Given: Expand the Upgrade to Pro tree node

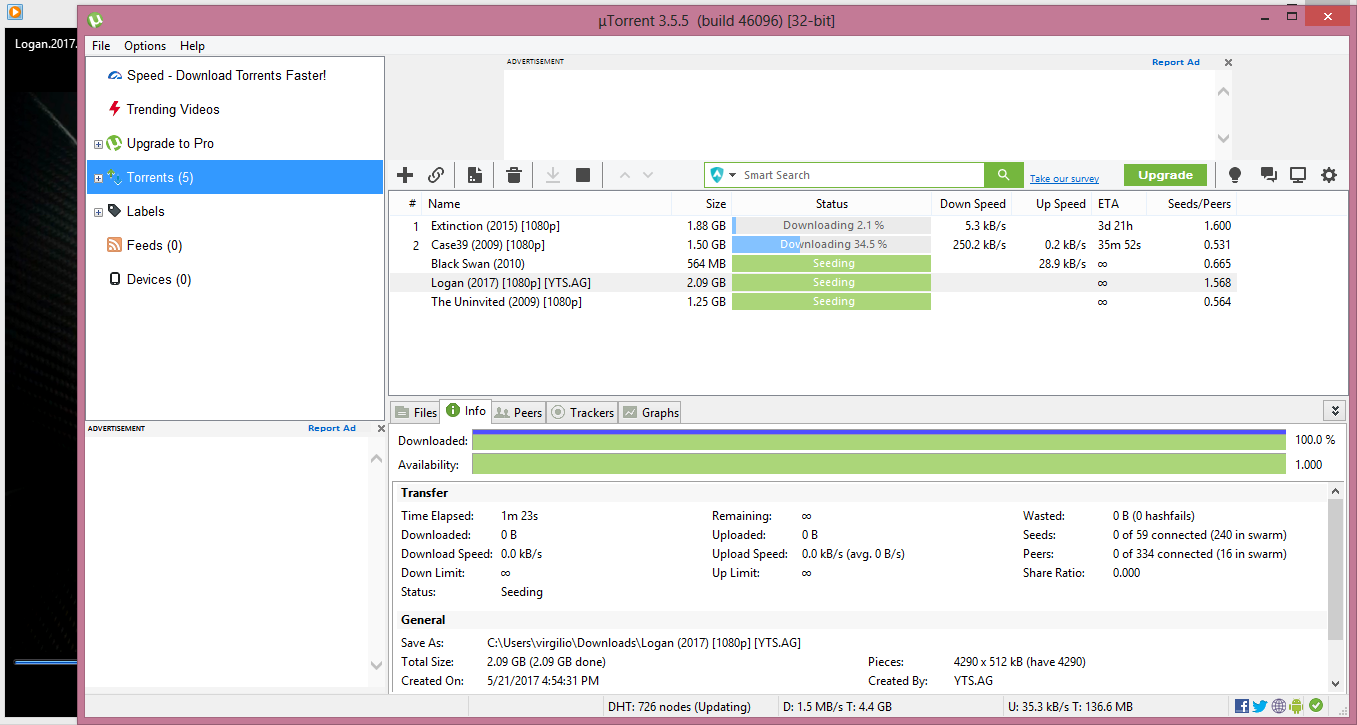Looking at the screenshot, I should [98, 144].
